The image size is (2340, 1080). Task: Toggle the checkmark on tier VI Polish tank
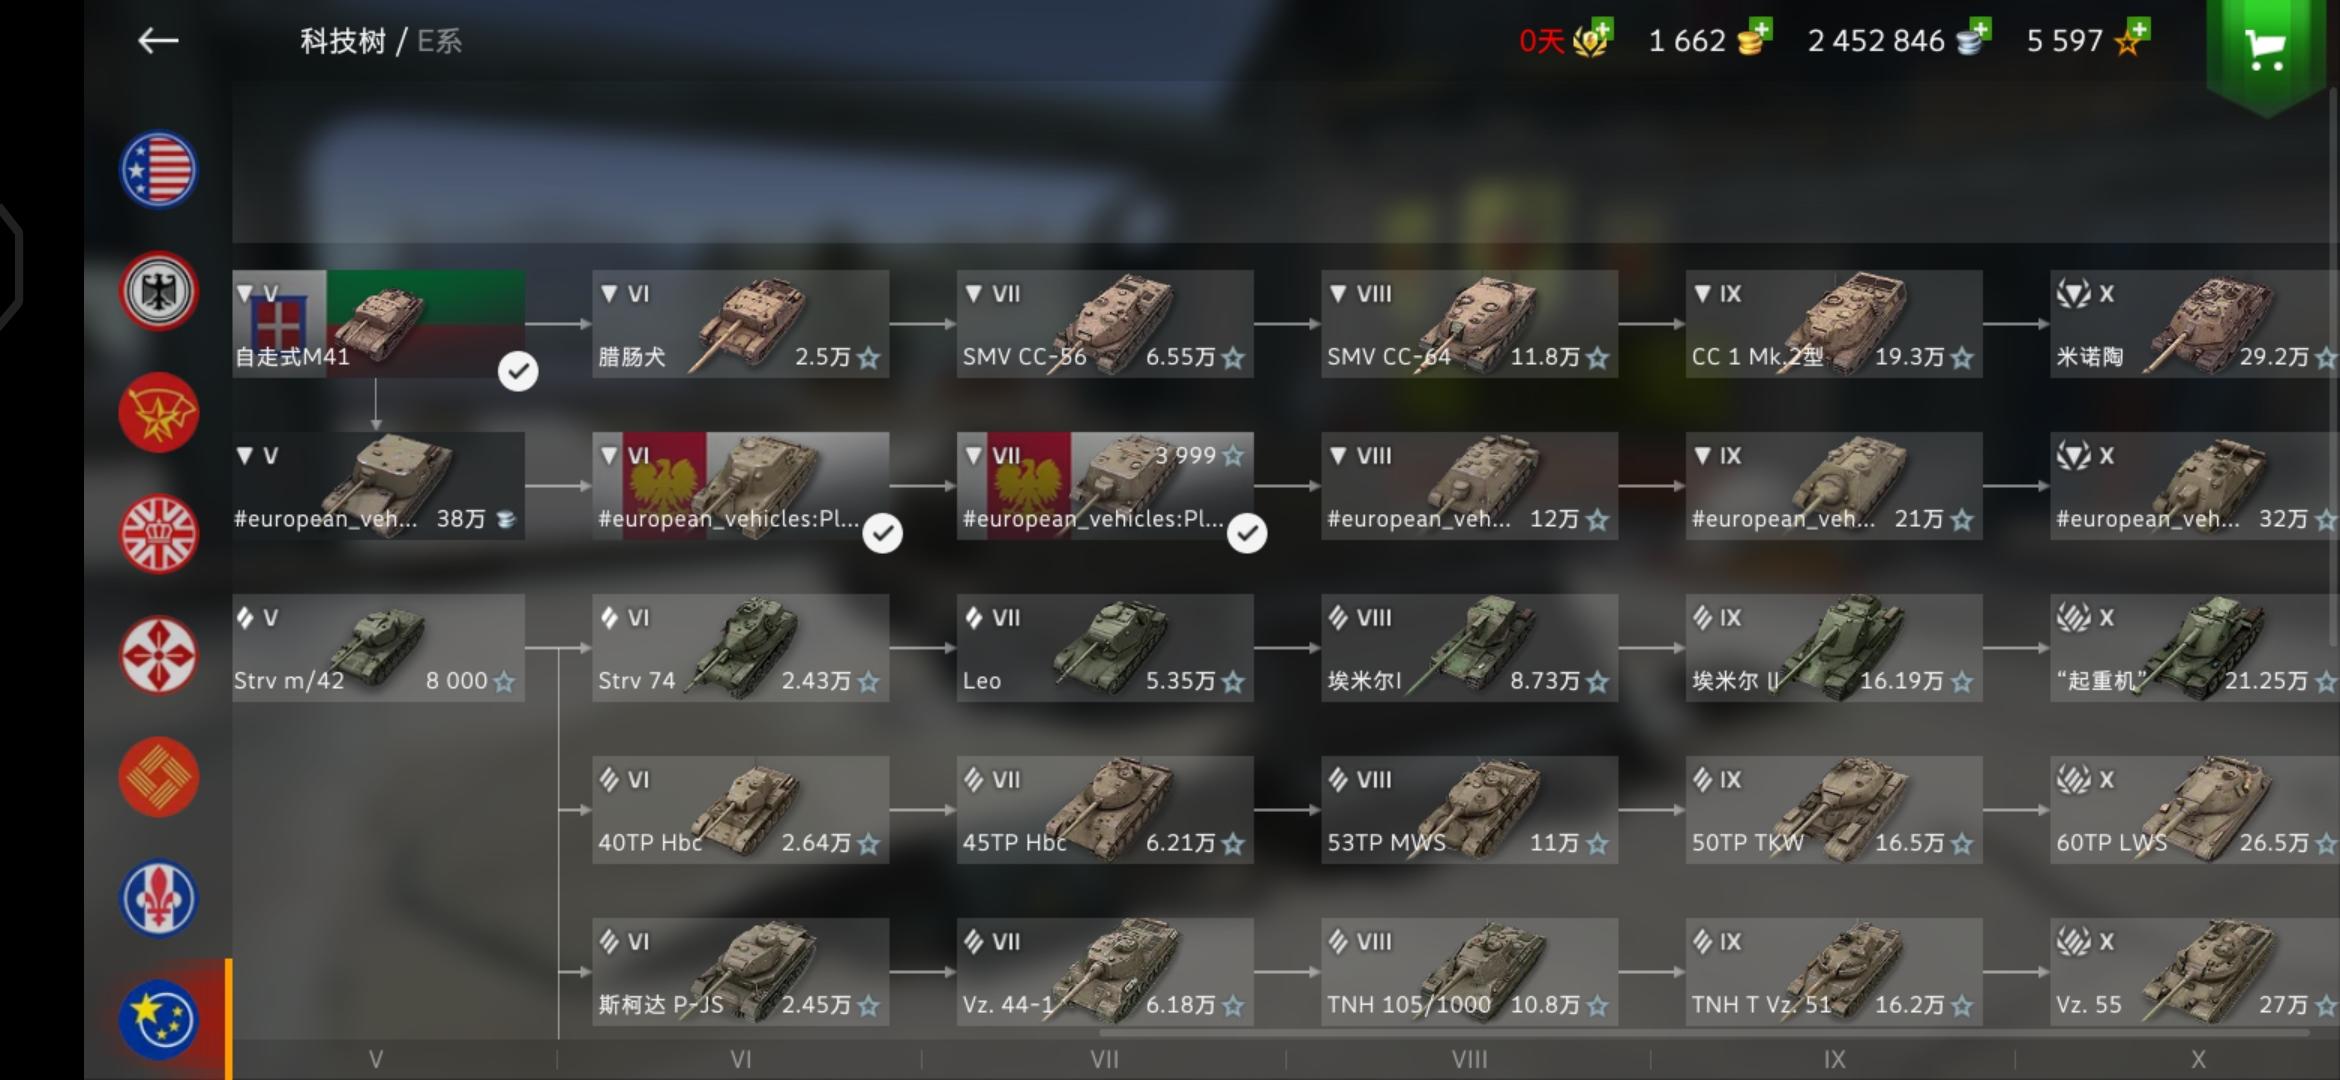pos(882,534)
